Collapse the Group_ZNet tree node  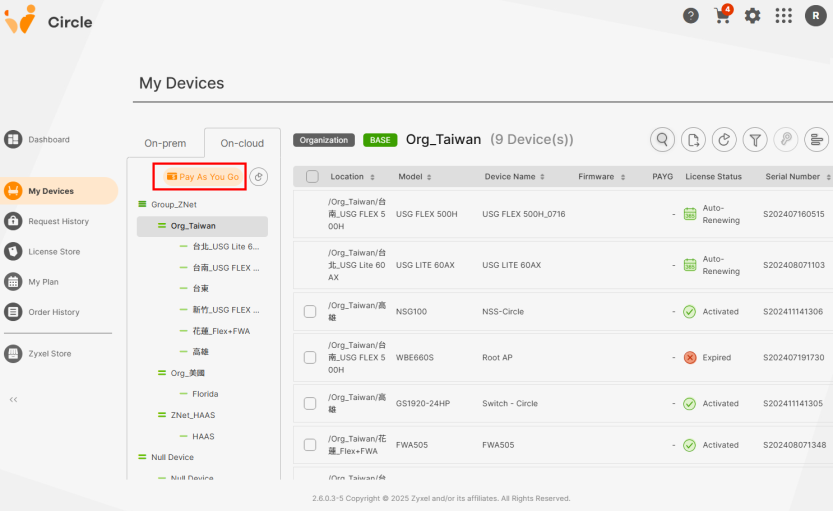(142, 205)
